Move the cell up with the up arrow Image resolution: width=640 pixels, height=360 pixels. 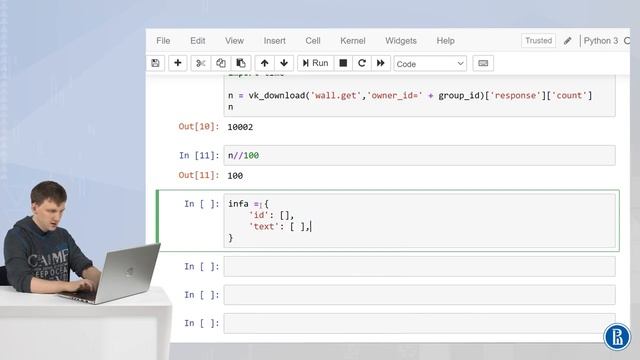click(264, 63)
